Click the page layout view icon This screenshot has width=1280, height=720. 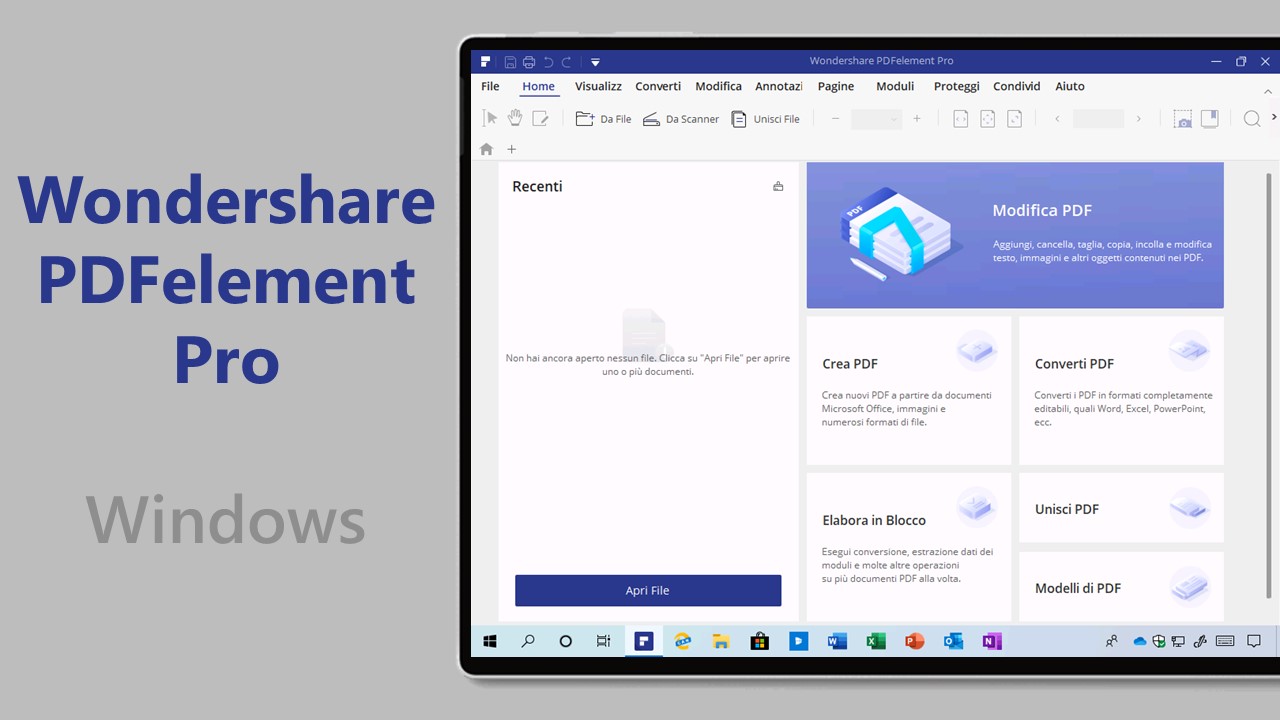tap(1209, 119)
